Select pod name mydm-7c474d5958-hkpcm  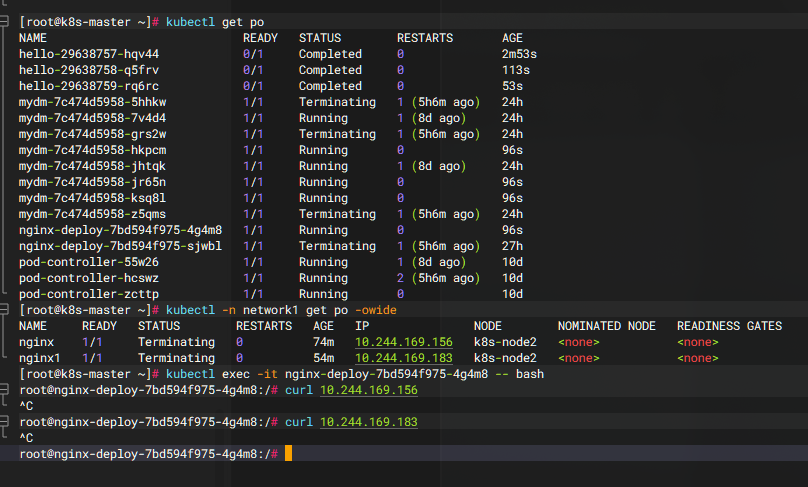(92, 150)
